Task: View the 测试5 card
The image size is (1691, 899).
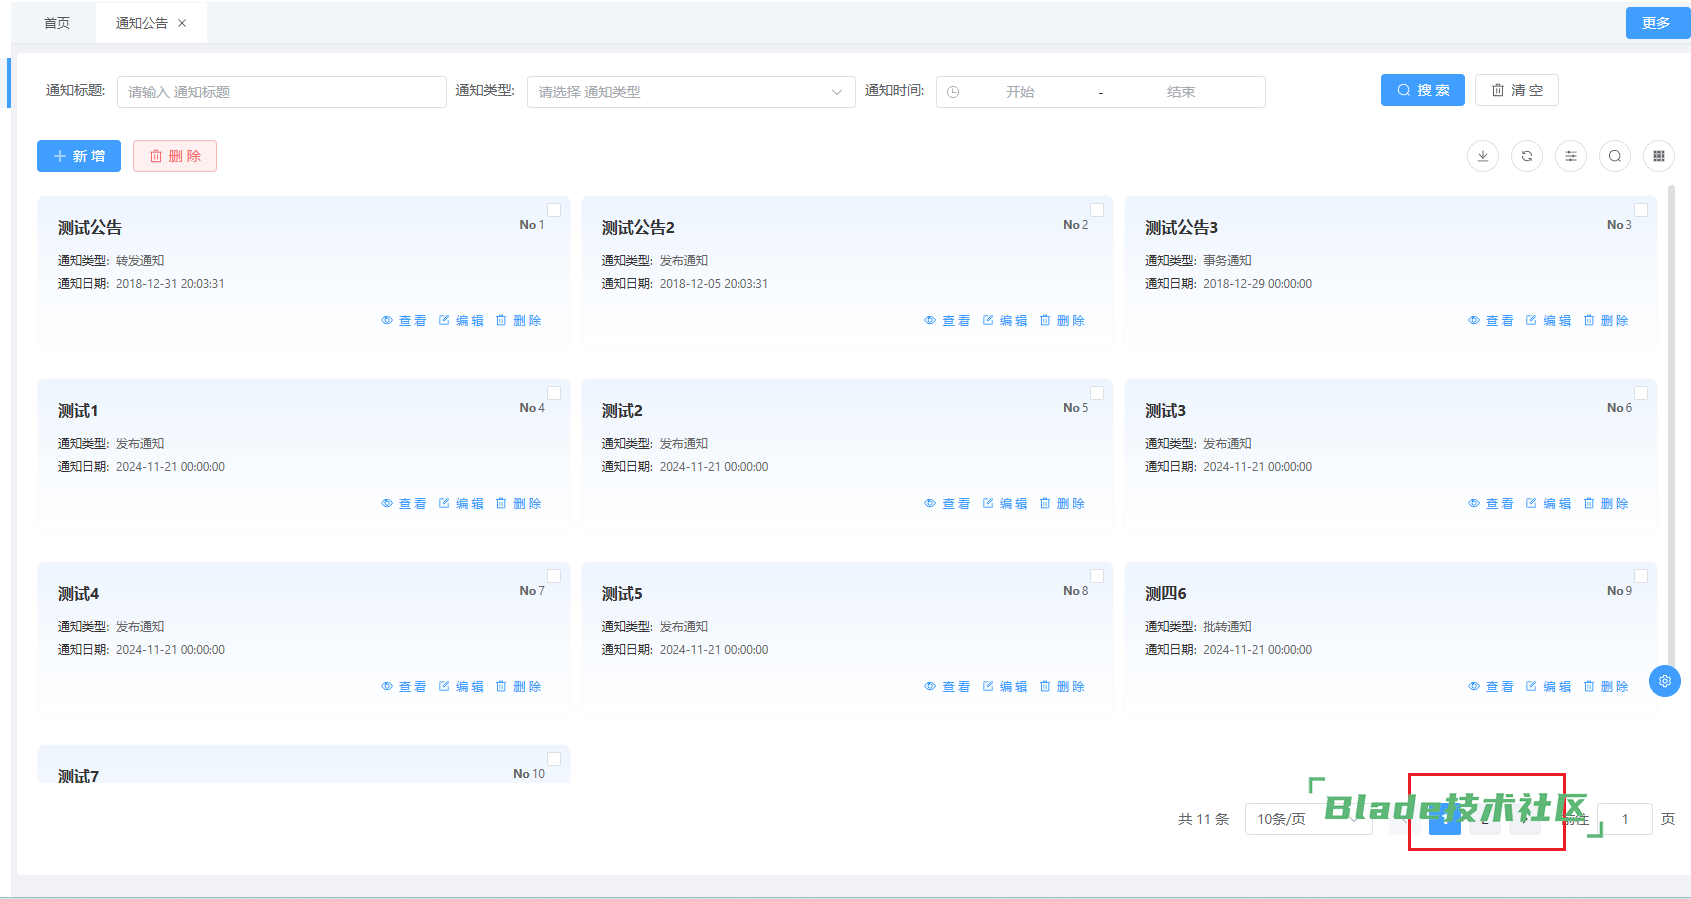Action: coord(947,687)
